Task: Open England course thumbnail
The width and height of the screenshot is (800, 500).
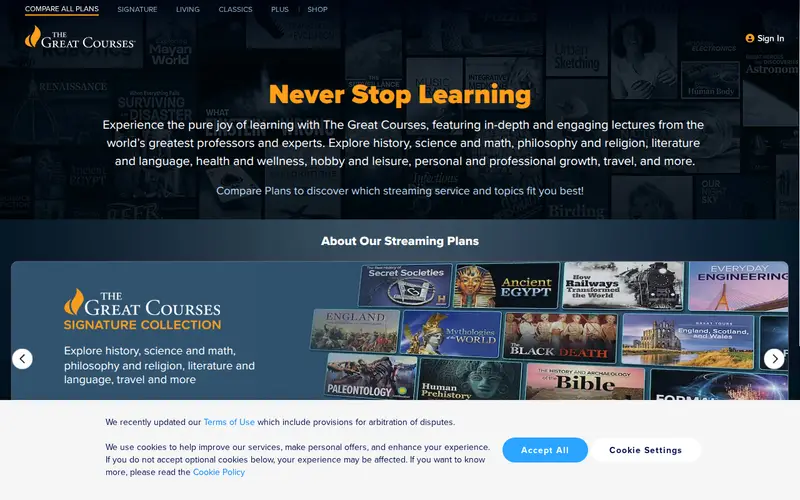Action: point(355,331)
